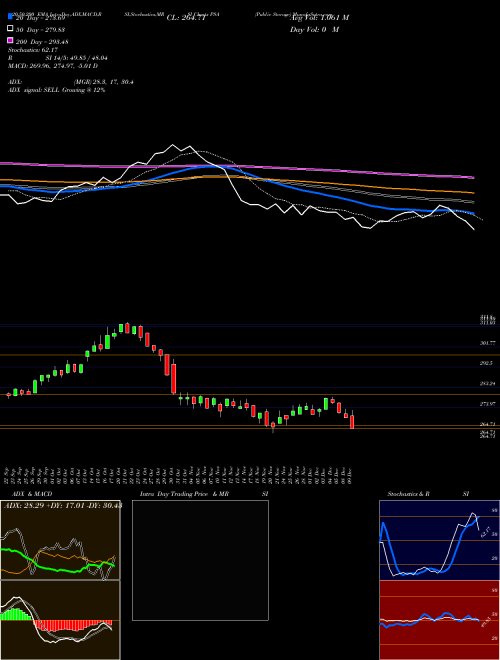The height and width of the screenshot is (660, 500).
Task: Click the 'Day Vol: 0 M' text
Action: coord(314,29)
